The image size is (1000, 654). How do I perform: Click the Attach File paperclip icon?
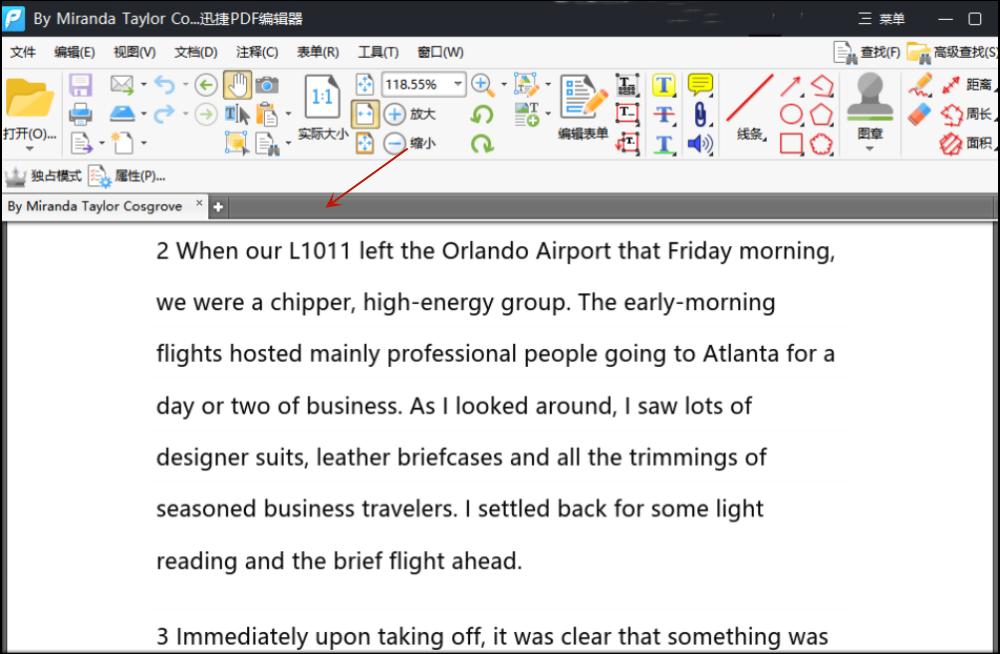point(700,114)
